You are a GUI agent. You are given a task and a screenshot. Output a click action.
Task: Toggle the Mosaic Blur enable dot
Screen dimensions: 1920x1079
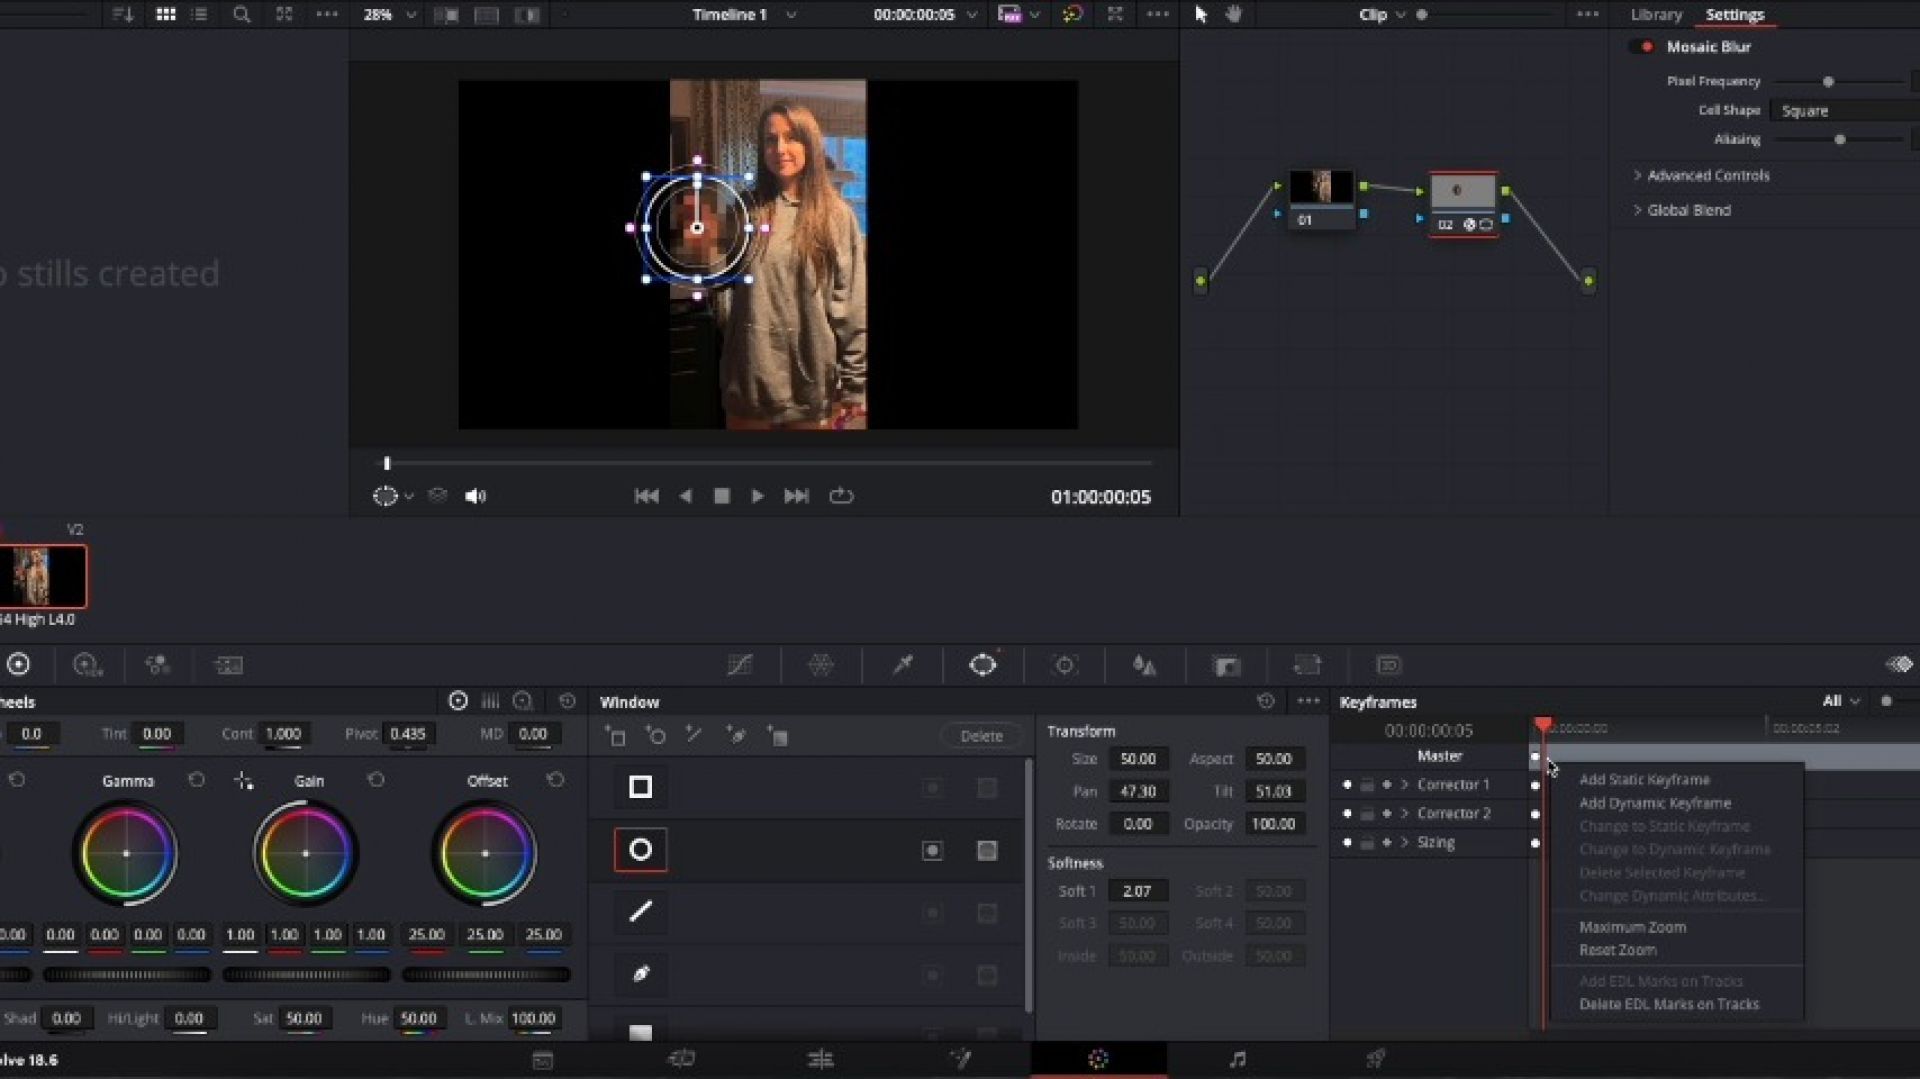(1646, 46)
